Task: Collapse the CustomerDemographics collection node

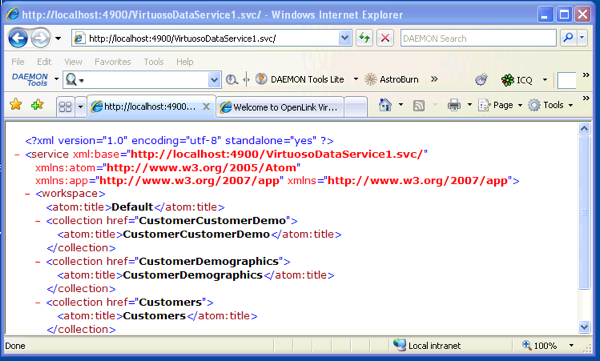Action: point(38,262)
